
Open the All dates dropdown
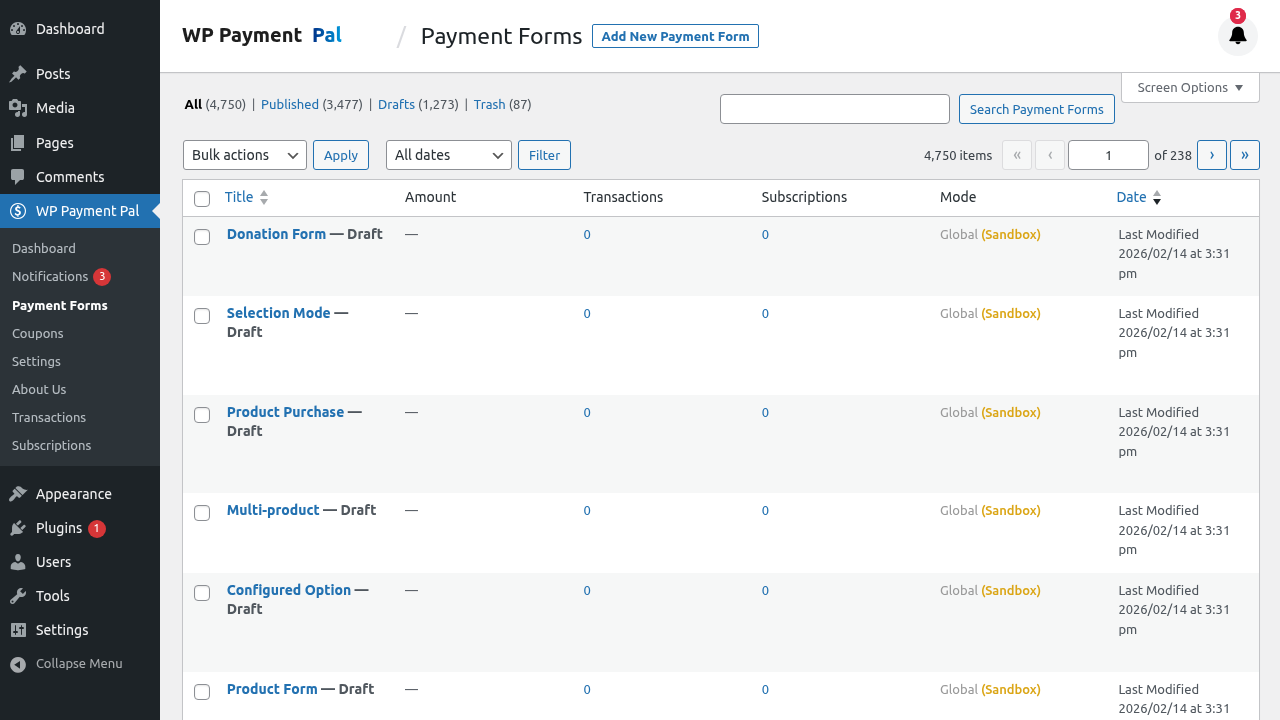[448, 155]
